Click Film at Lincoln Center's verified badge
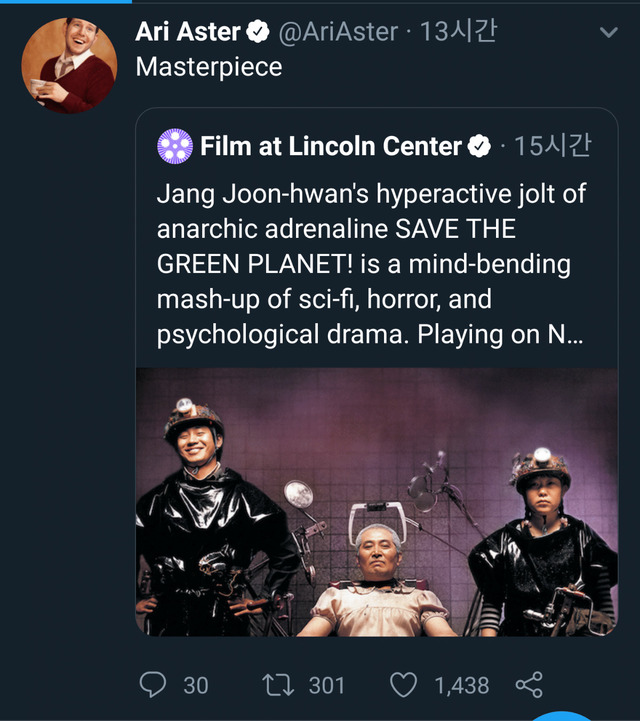 coord(480,146)
